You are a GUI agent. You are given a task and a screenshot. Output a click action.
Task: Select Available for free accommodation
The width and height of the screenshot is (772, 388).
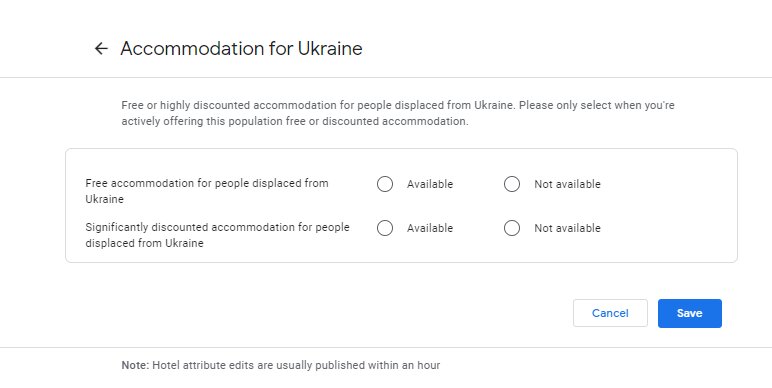tap(385, 184)
